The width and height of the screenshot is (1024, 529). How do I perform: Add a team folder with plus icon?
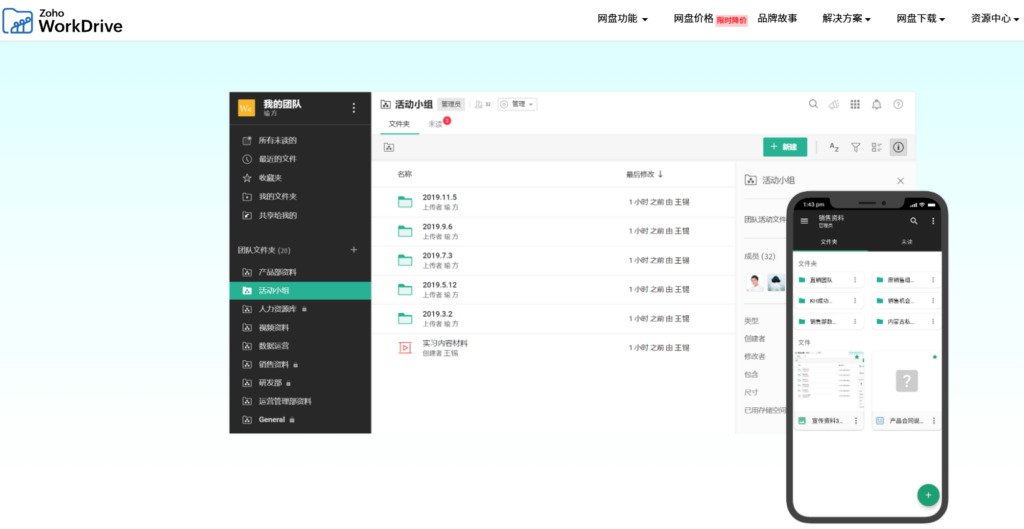[354, 249]
